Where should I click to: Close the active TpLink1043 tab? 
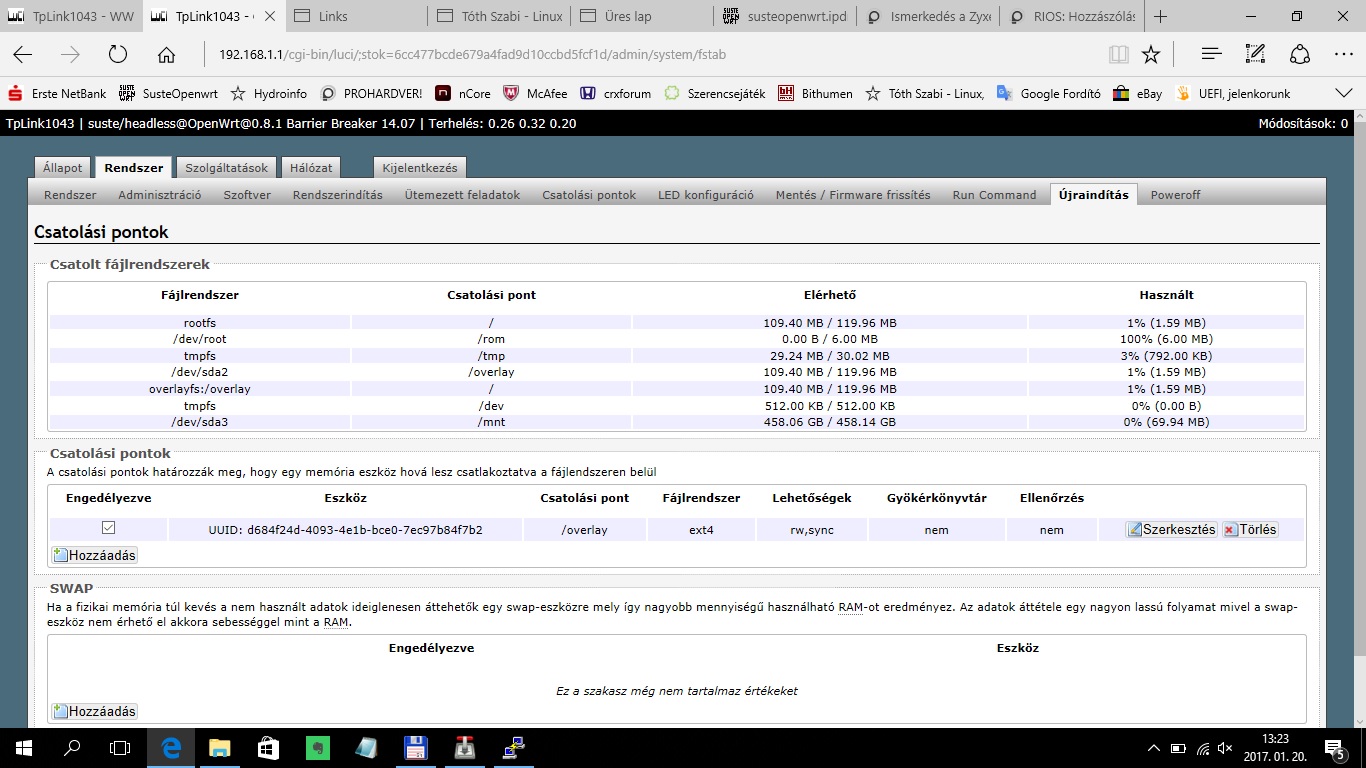coord(269,17)
